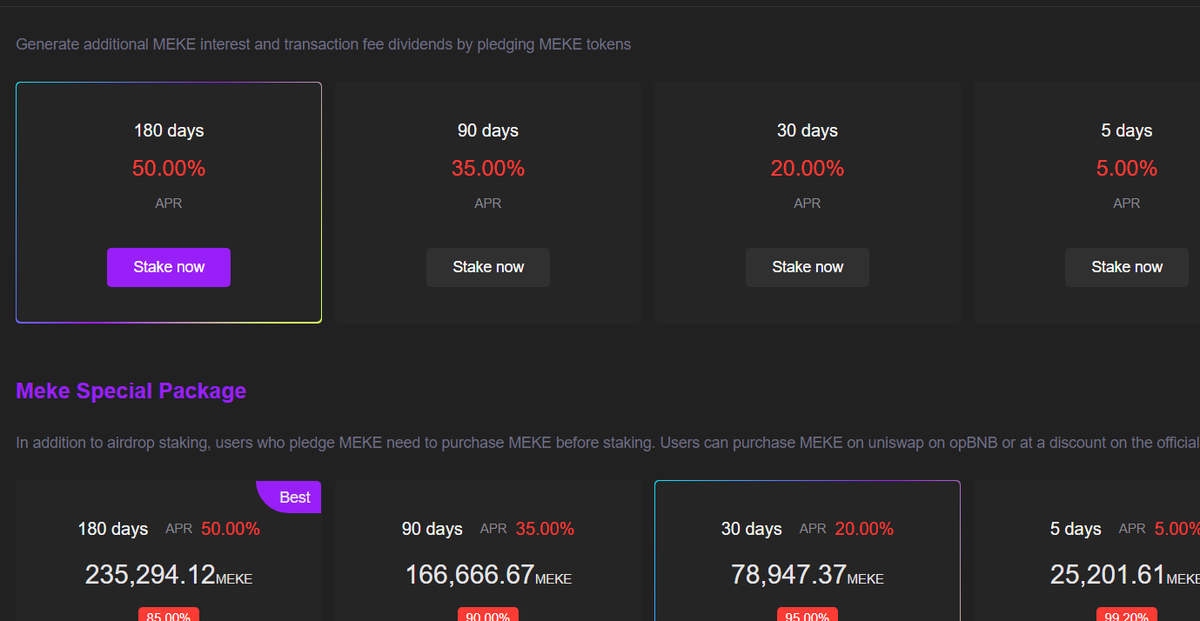Click Stake now for 5 days
This screenshot has height=621, width=1200.
(1127, 267)
